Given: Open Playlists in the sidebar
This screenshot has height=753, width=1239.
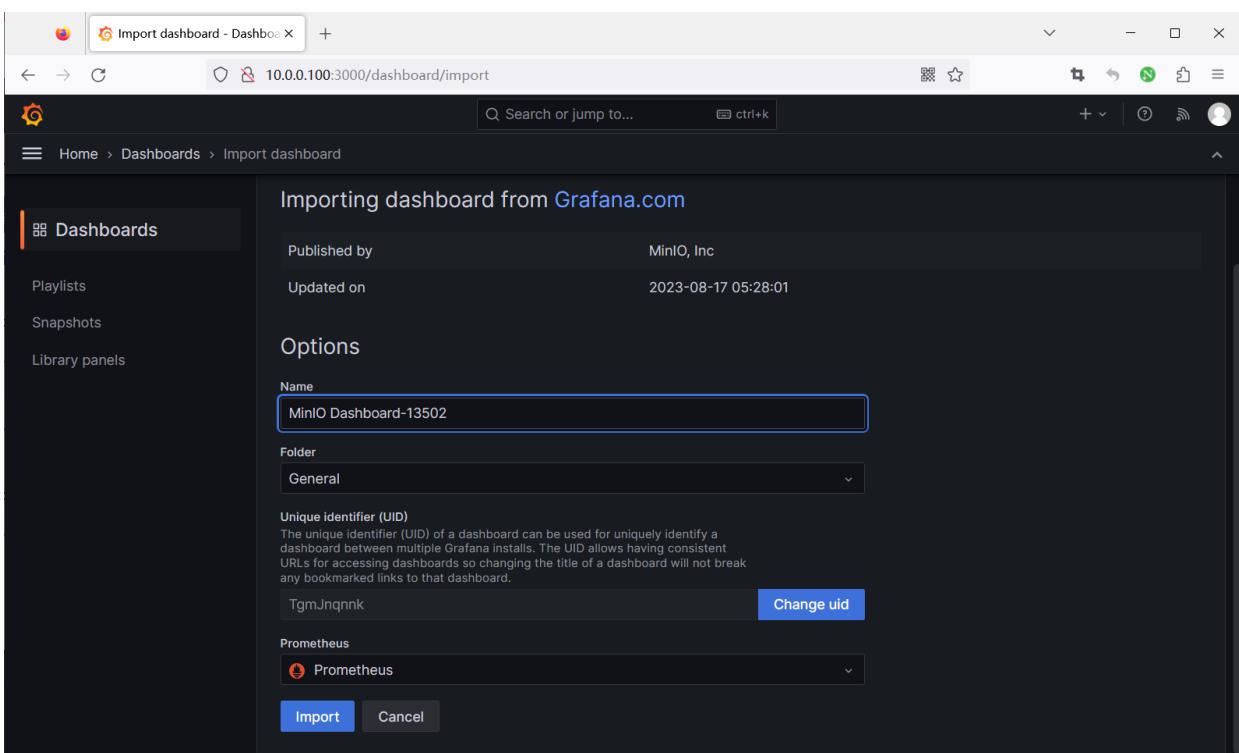Looking at the screenshot, I should click(x=57, y=286).
